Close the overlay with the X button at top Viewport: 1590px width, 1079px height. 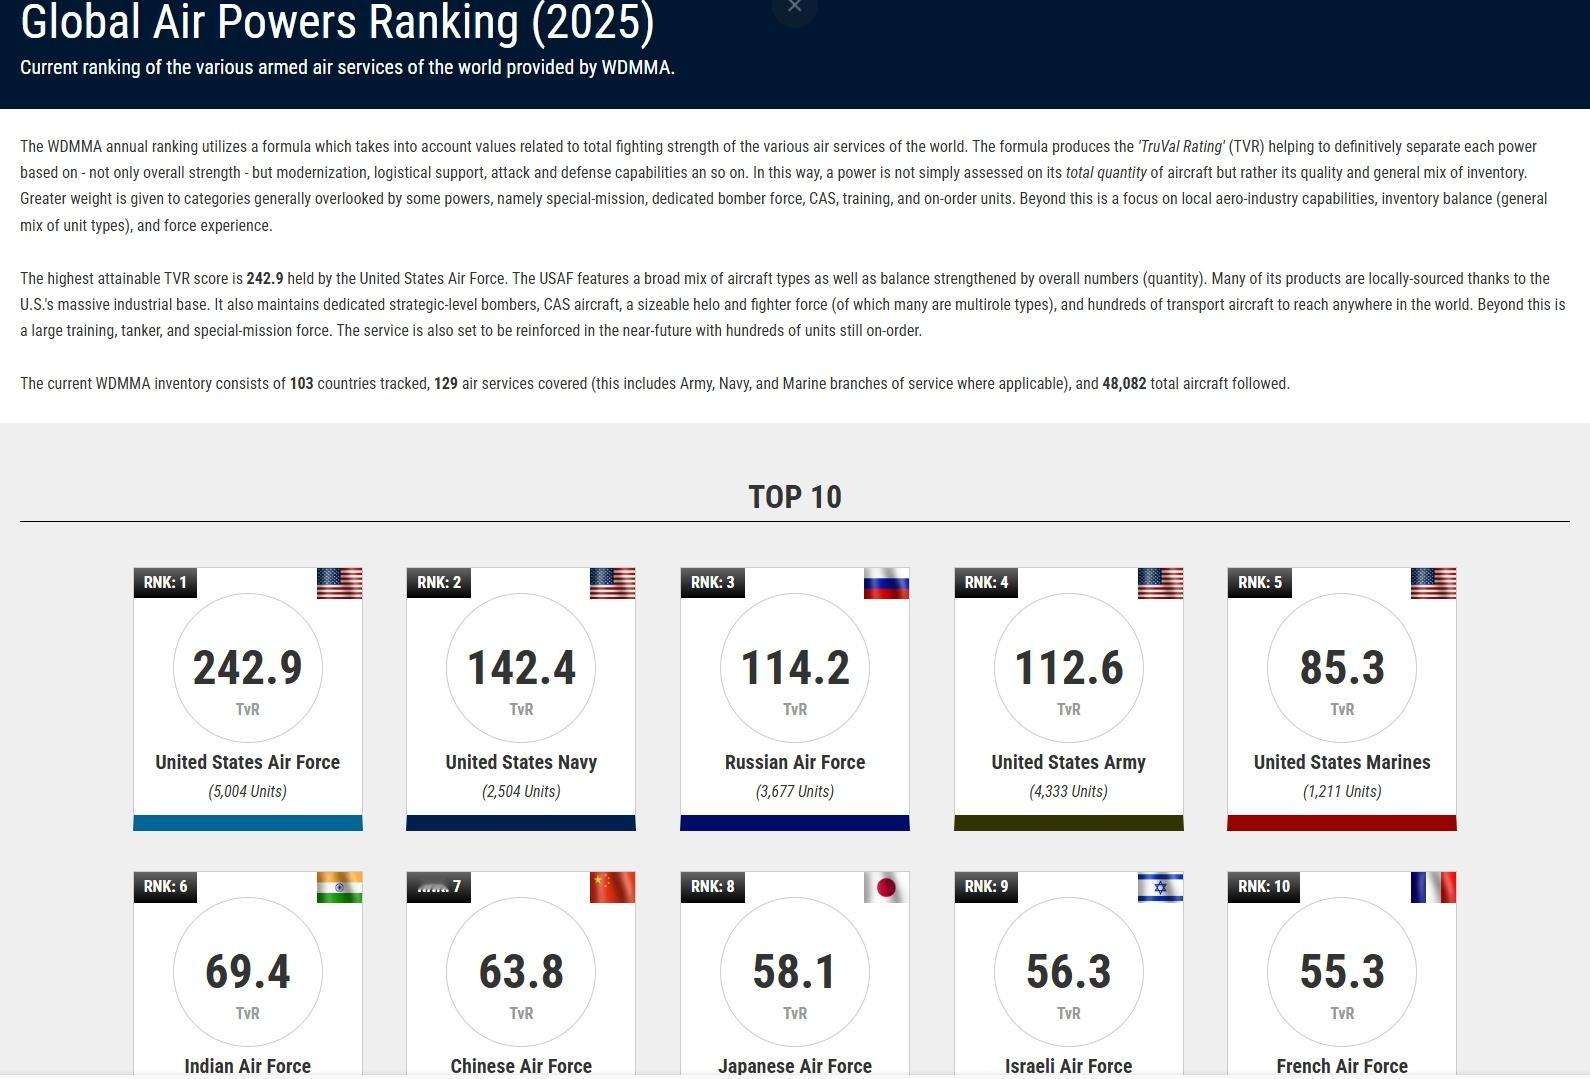pyautogui.click(x=795, y=8)
